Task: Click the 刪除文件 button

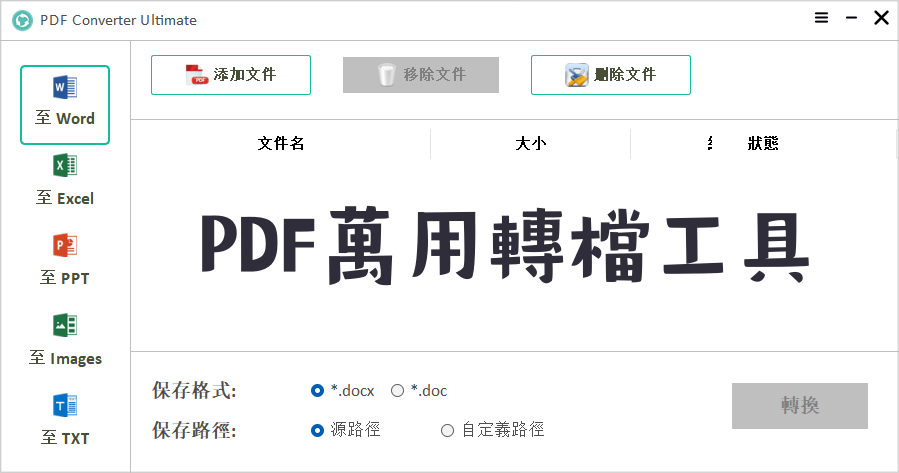Action: (x=611, y=75)
